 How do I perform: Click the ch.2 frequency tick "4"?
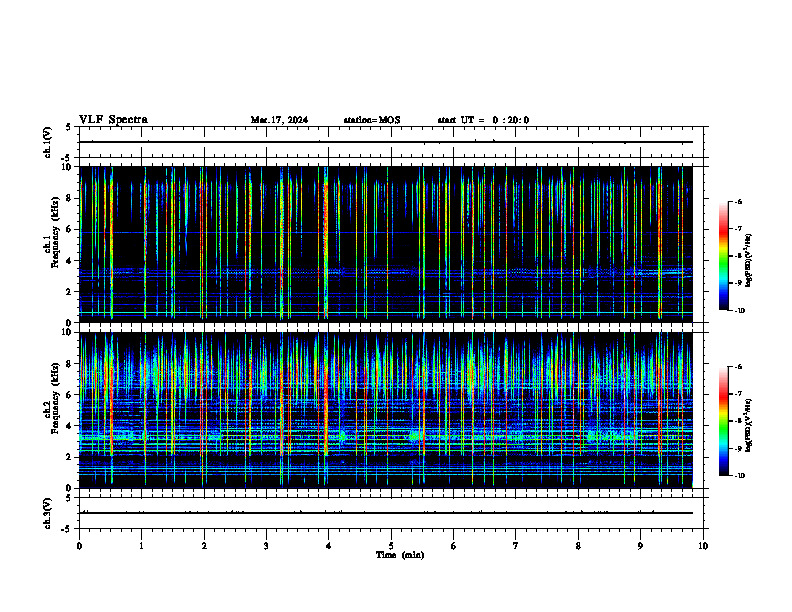click(70, 426)
